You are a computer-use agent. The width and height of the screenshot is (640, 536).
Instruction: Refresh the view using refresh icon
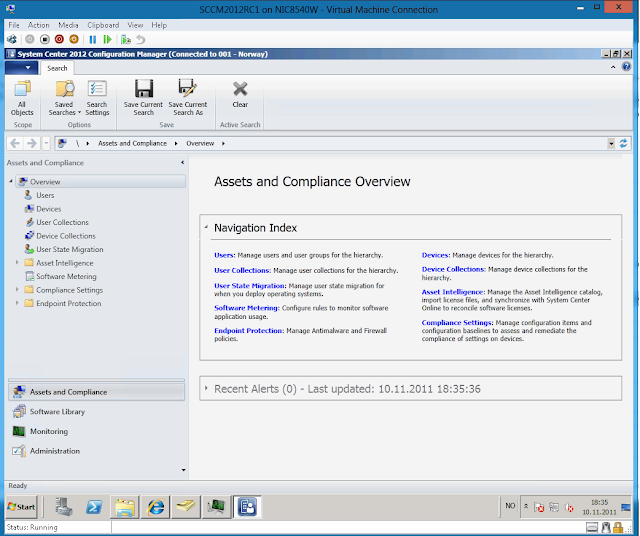tap(623, 143)
